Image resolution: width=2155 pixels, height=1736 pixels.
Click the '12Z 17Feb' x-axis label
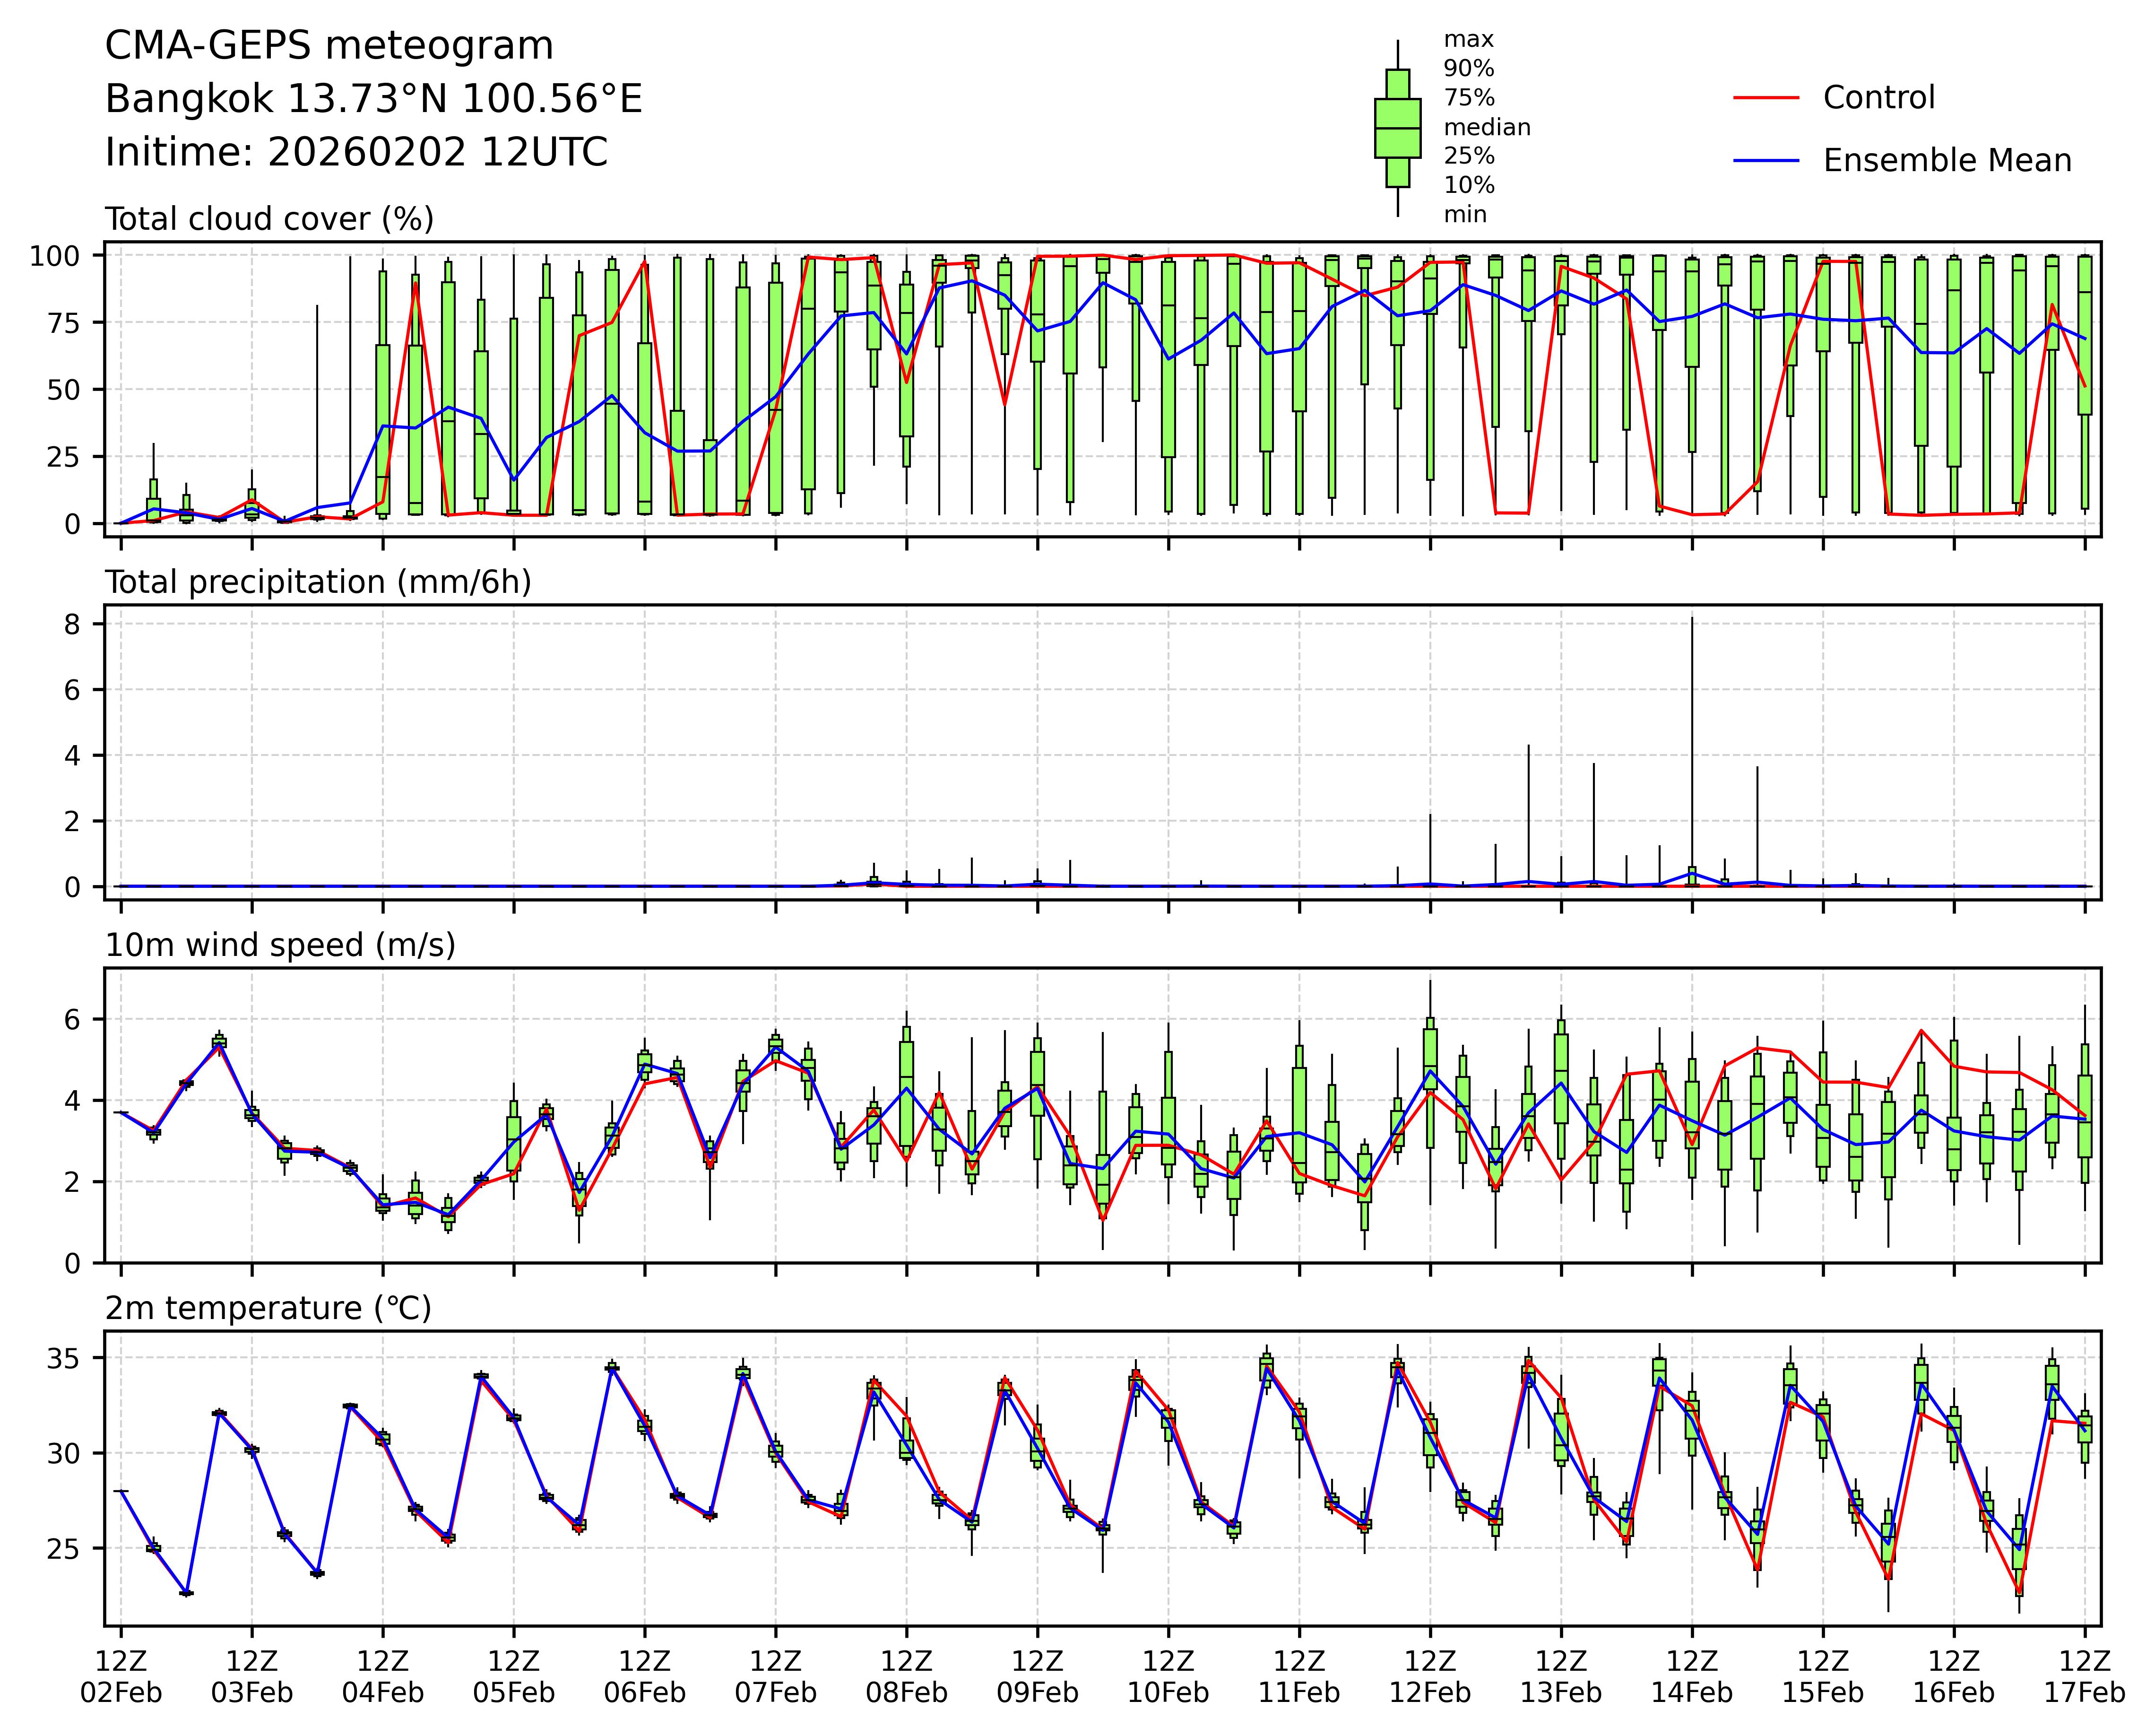point(2084,1677)
